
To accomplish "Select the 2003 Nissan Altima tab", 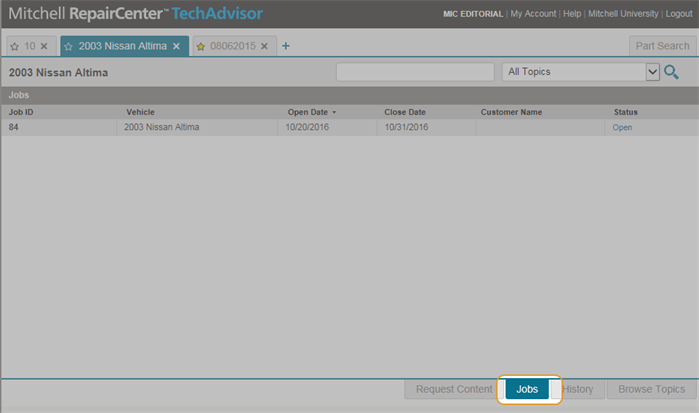I will pyautogui.click(x=123, y=46).
